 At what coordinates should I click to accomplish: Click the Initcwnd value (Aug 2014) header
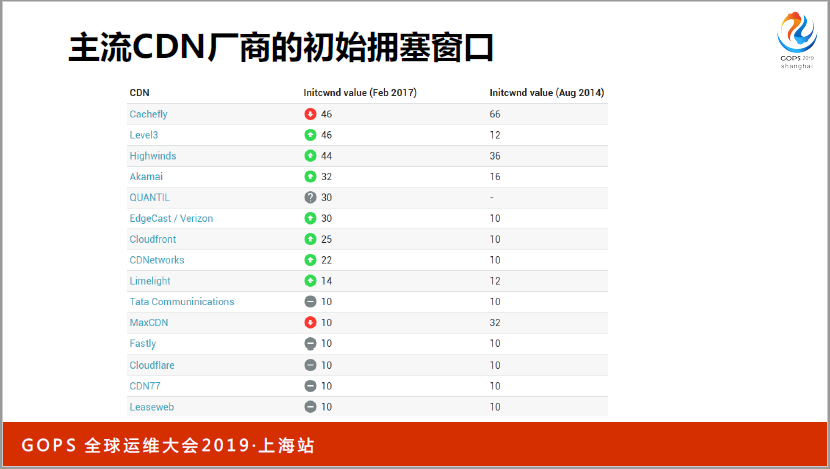click(x=547, y=93)
